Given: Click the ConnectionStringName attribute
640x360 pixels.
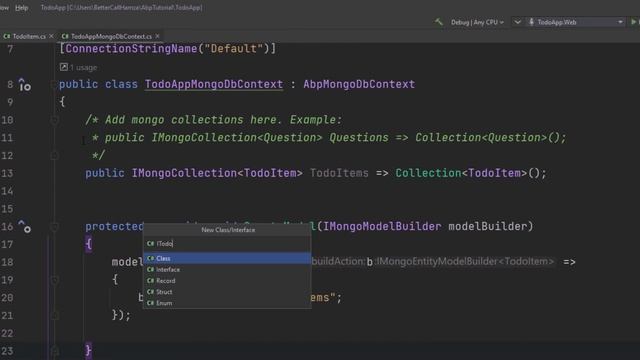Looking at the screenshot, I should 131,49.
